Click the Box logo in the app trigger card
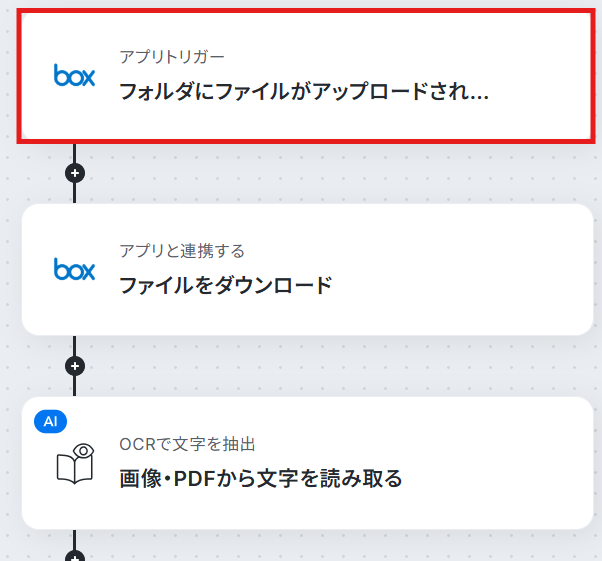This screenshot has width=602, height=561. tap(74, 75)
